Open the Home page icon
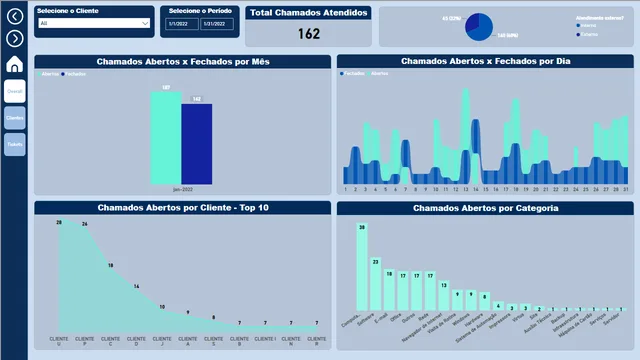Image resolution: width=640 pixels, height=360 pixels. coord(15,64)
